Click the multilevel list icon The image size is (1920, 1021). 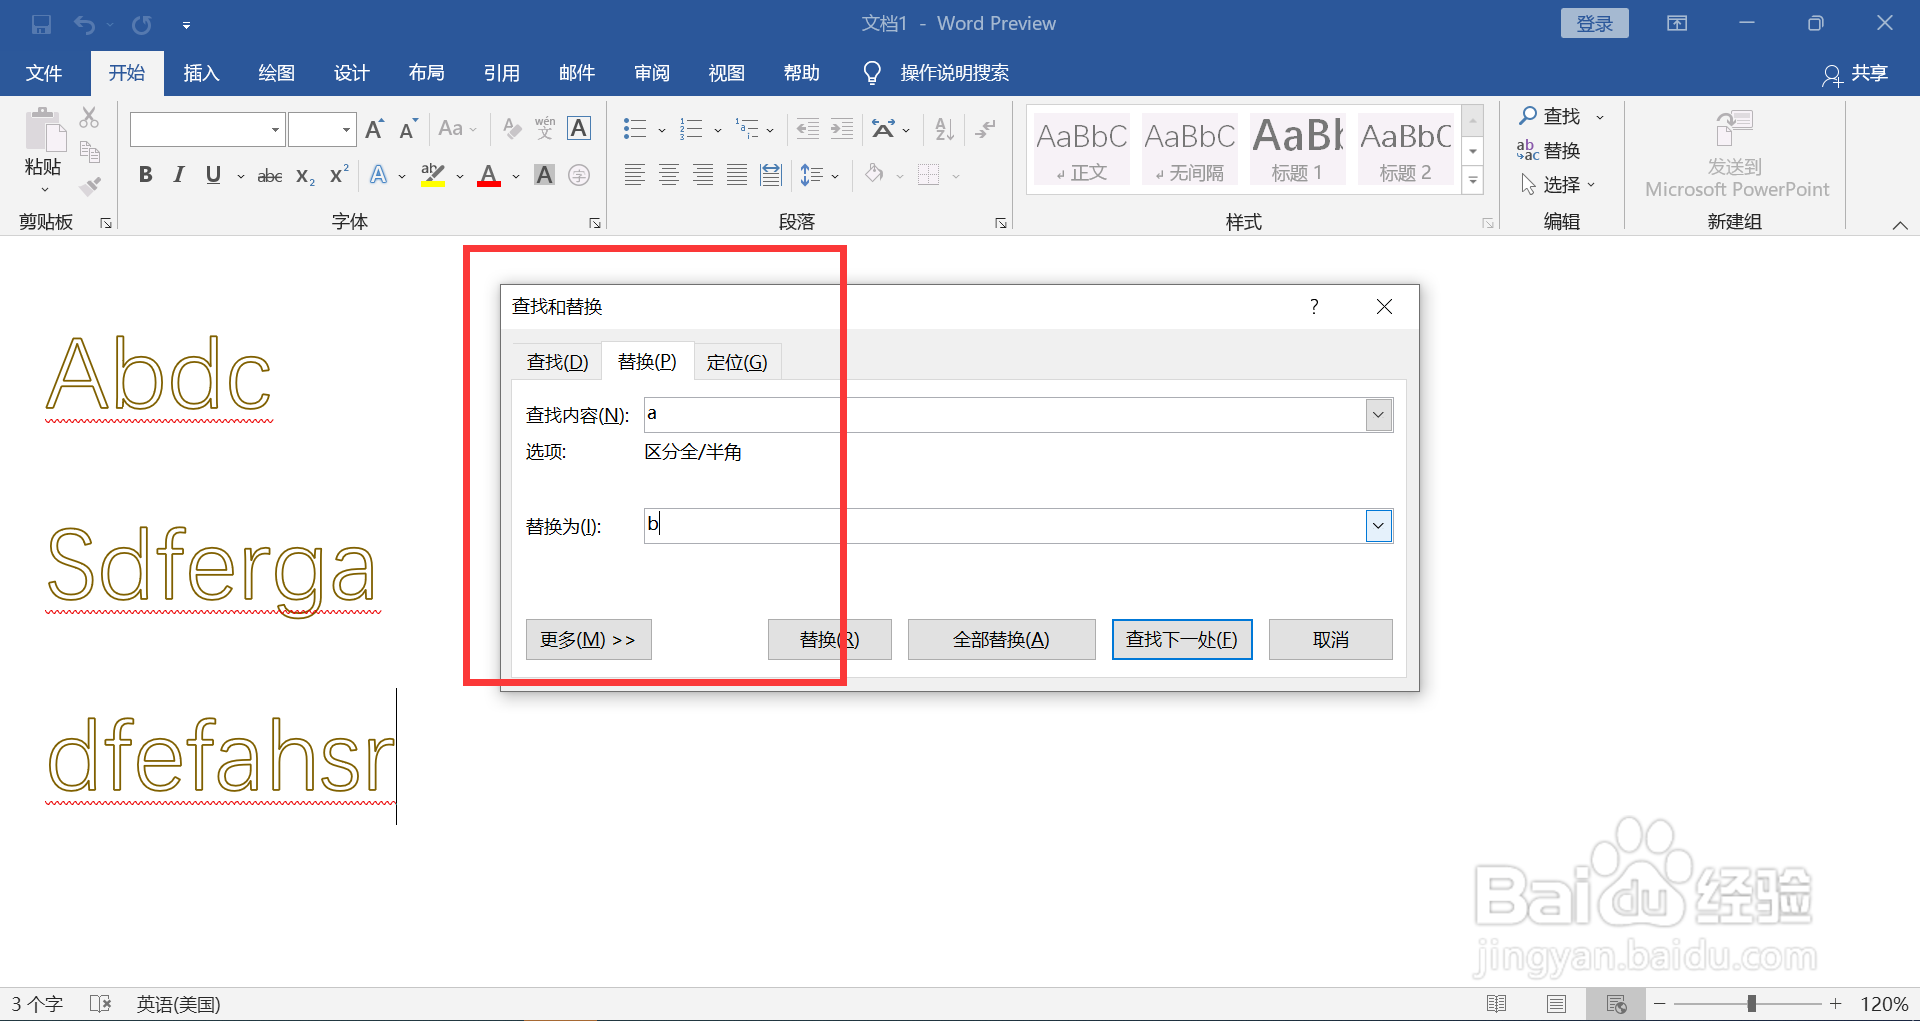747,129
